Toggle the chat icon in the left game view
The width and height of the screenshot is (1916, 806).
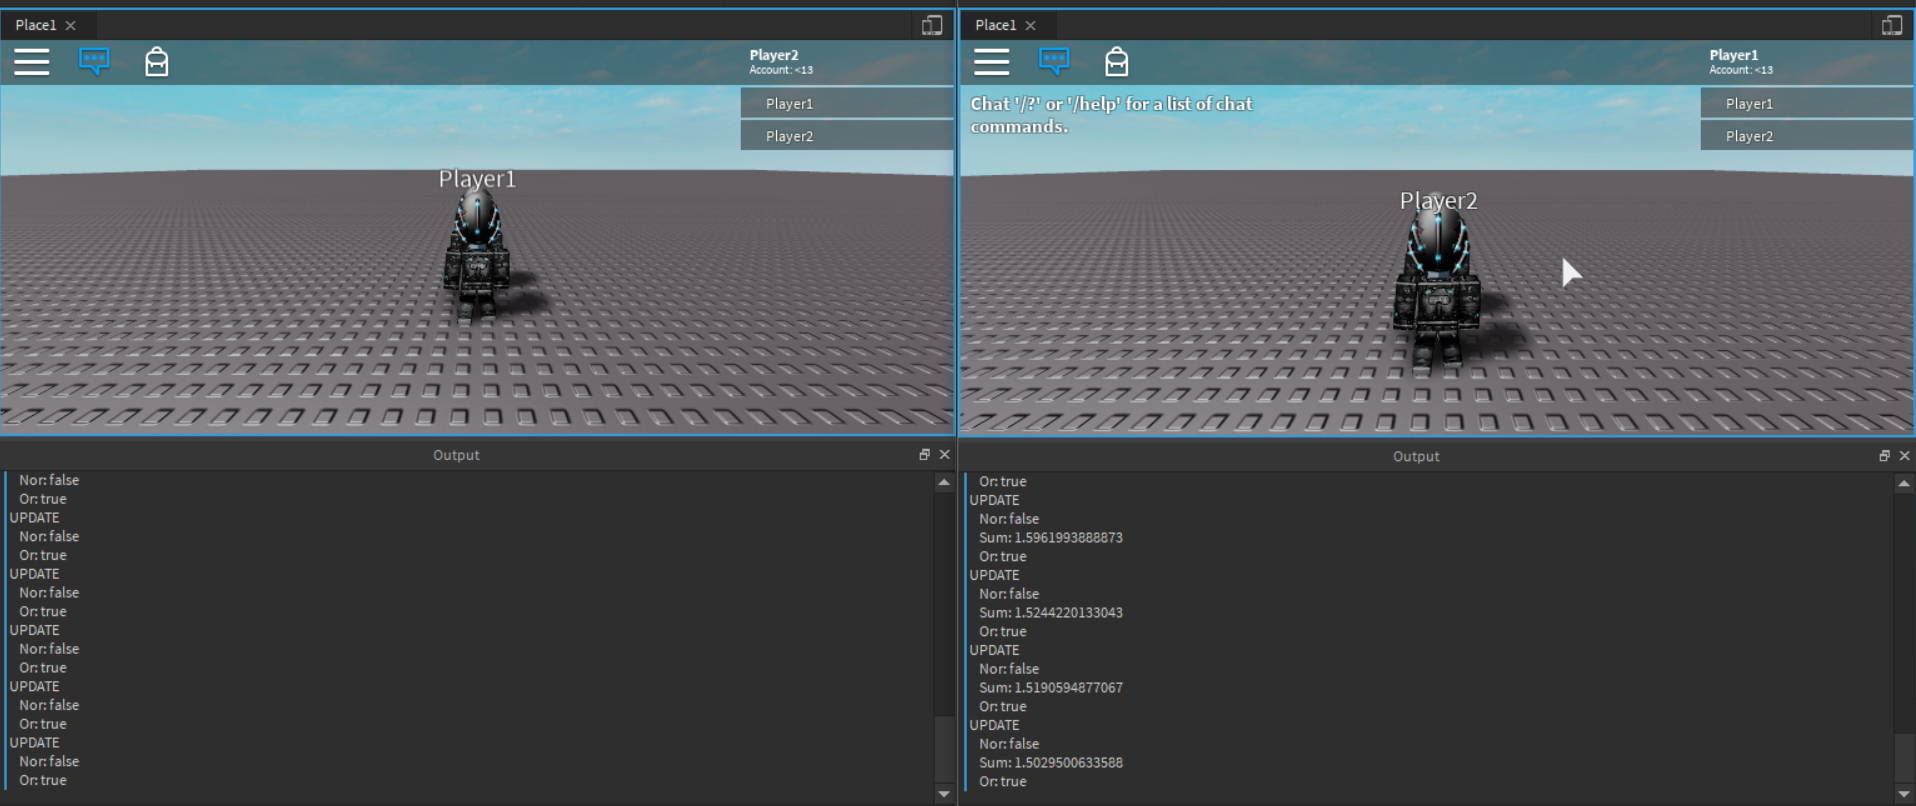pos(94,62)
